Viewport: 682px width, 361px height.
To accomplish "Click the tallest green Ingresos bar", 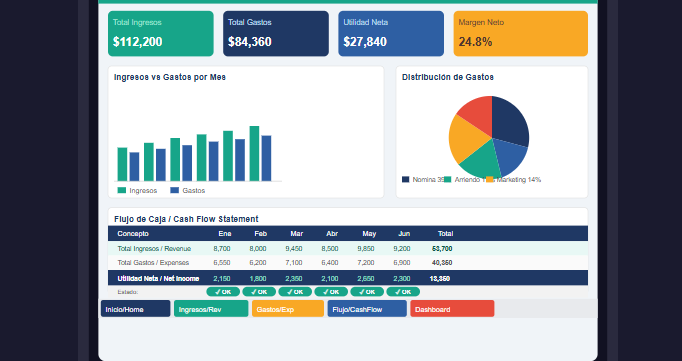I will tap(254, 154).
